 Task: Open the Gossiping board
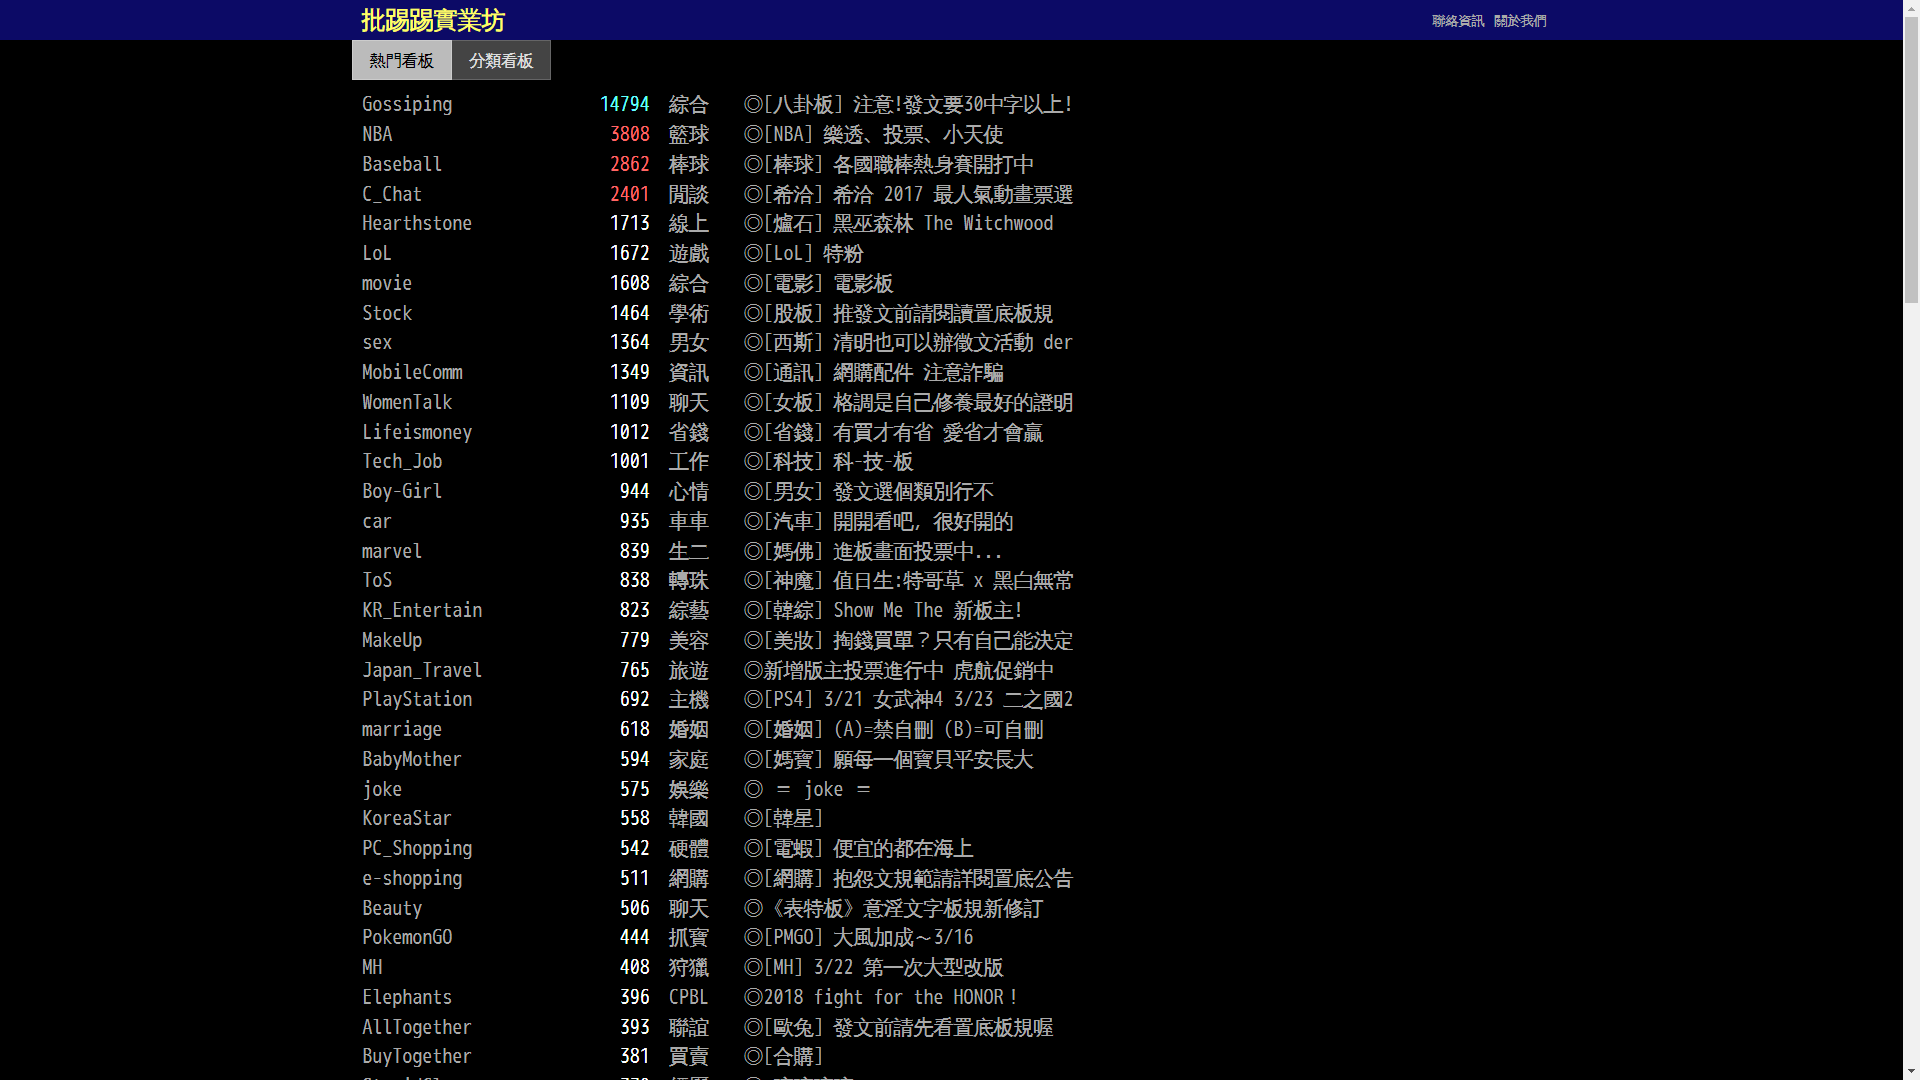407,104
